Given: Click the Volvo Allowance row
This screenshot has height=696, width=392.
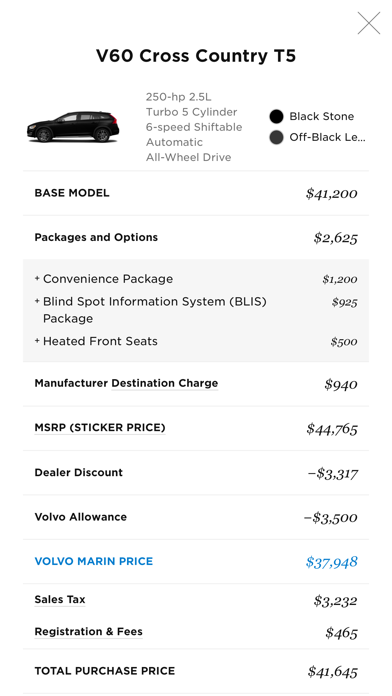Looking at the screenshot, I should tap(196, 517).
